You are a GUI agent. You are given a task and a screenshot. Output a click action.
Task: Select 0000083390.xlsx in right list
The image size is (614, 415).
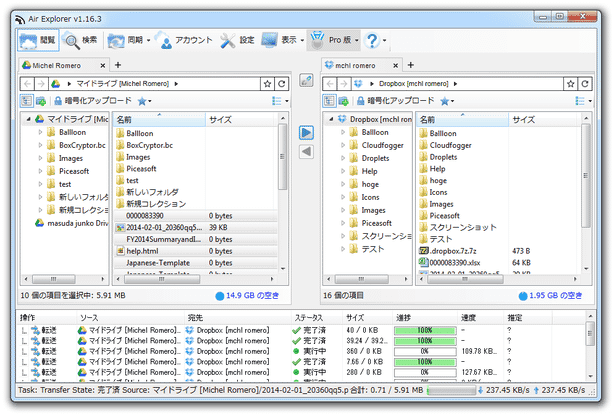click(455, 263)
